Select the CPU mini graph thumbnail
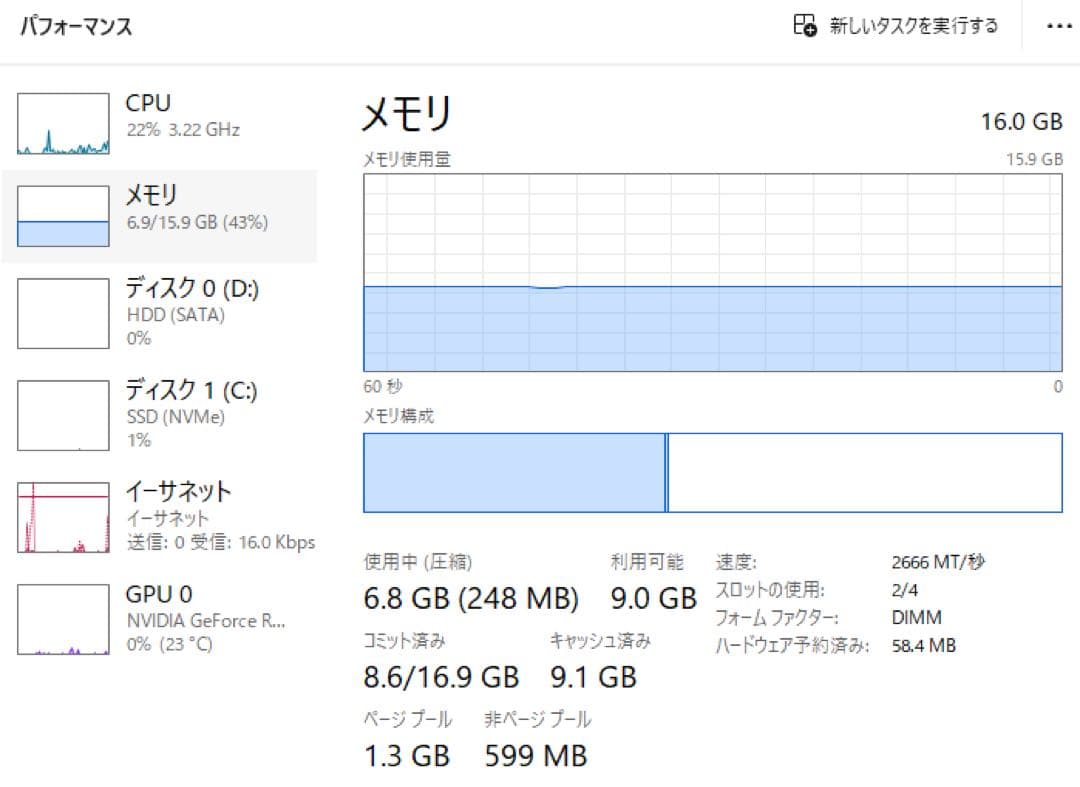Viewport: 1080px width, 787px height. coord(63,124)
